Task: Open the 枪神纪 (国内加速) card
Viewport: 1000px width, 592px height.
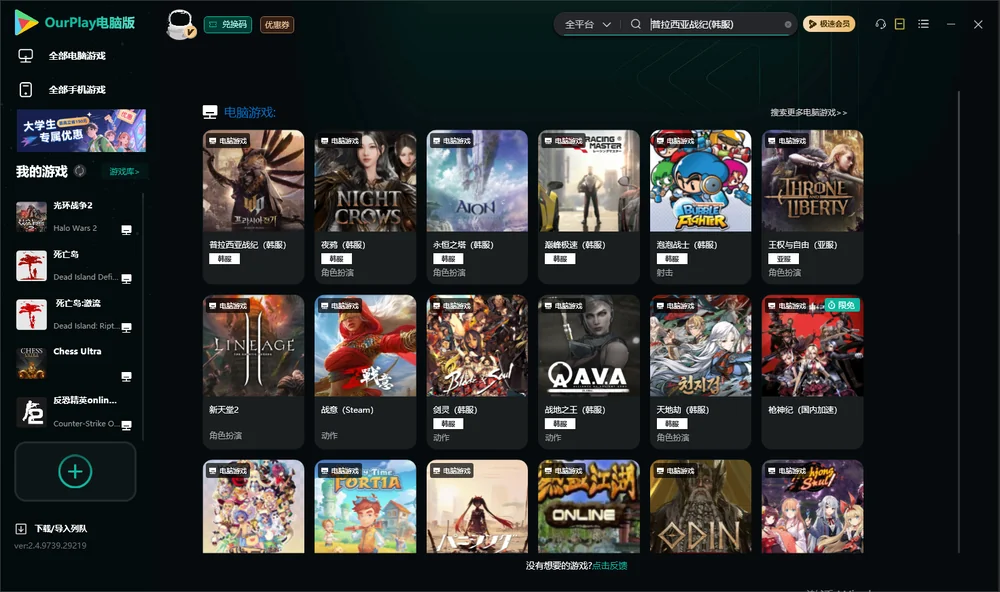Action: click(812, 371)
